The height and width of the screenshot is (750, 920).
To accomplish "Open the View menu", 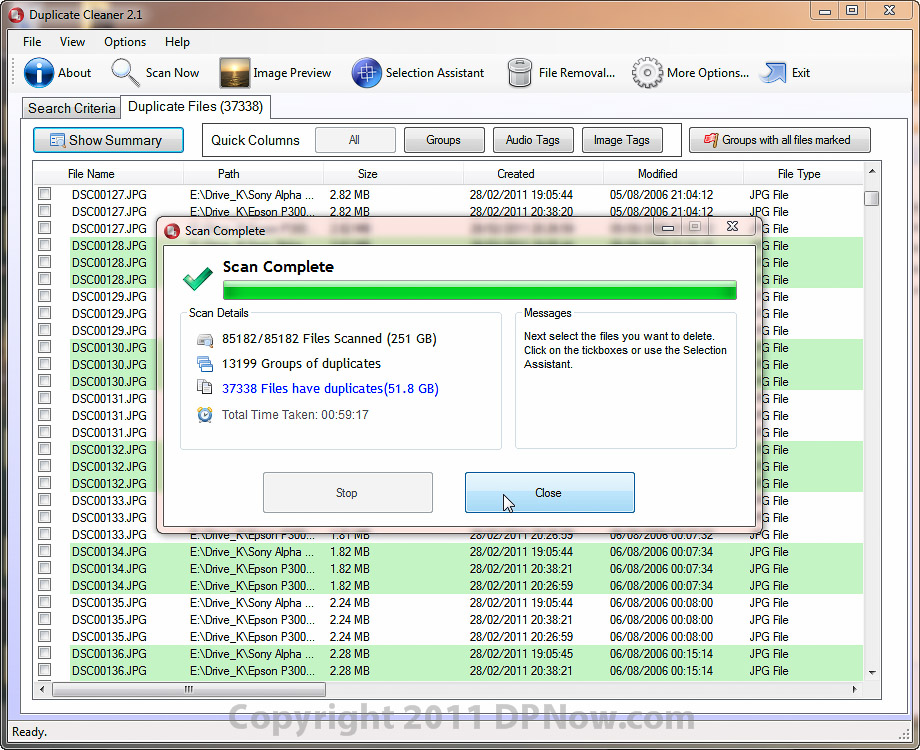I will coord(72,42).
